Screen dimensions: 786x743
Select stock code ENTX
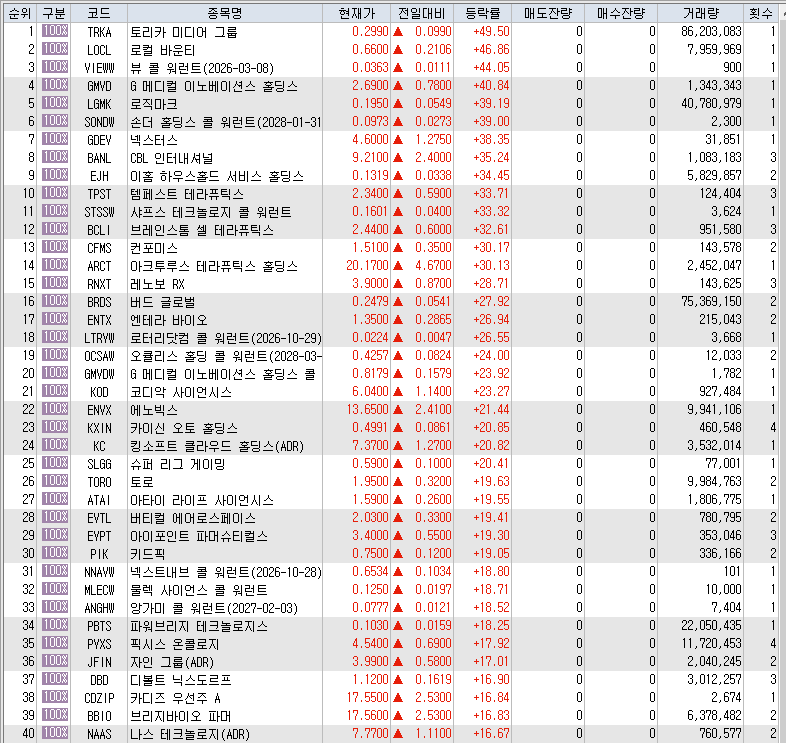pyautogui.click(x=99, y=320)
